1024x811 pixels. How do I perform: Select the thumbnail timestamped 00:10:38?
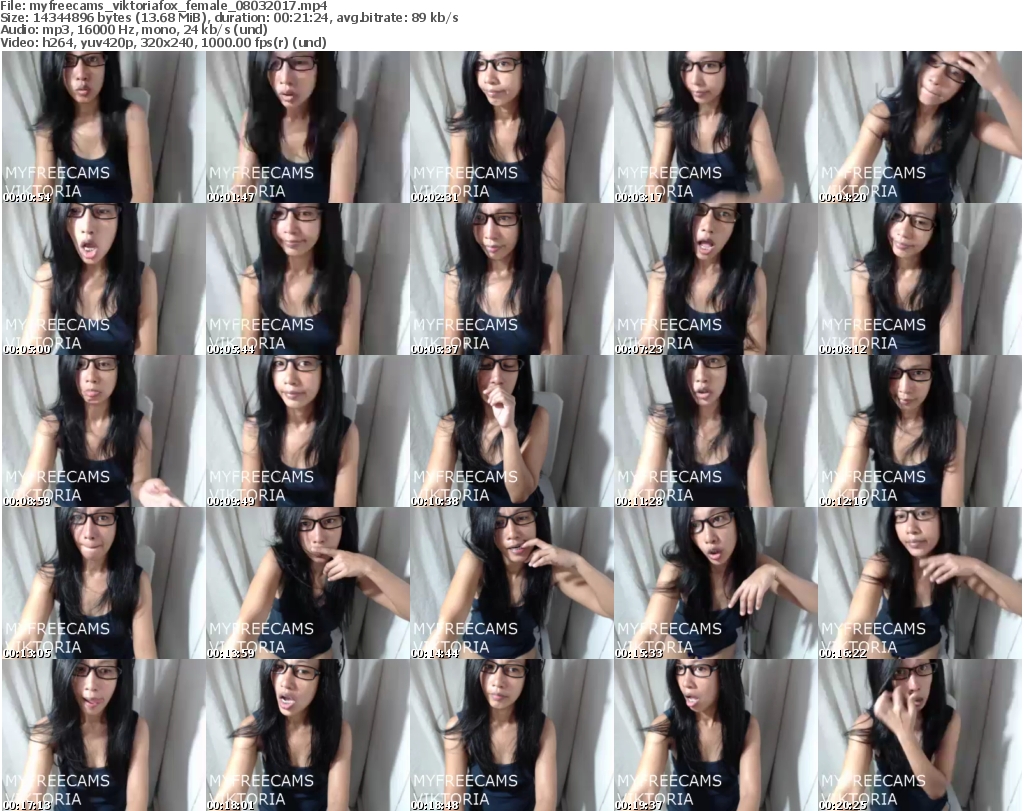(511, 431)
